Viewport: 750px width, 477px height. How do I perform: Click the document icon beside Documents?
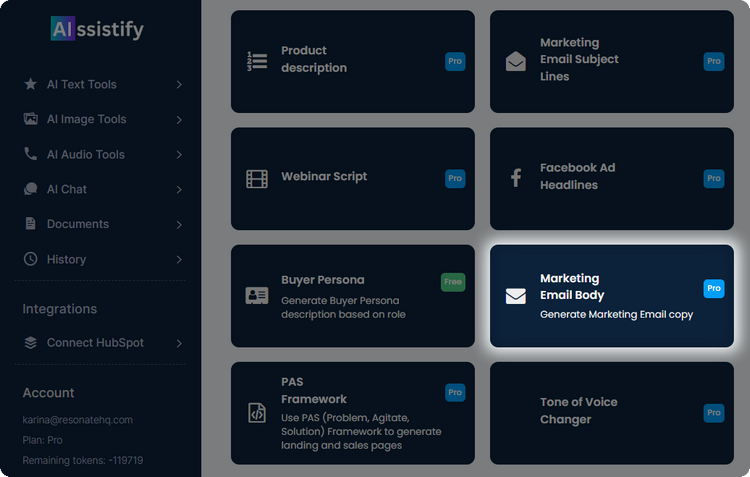click(30, 224)
